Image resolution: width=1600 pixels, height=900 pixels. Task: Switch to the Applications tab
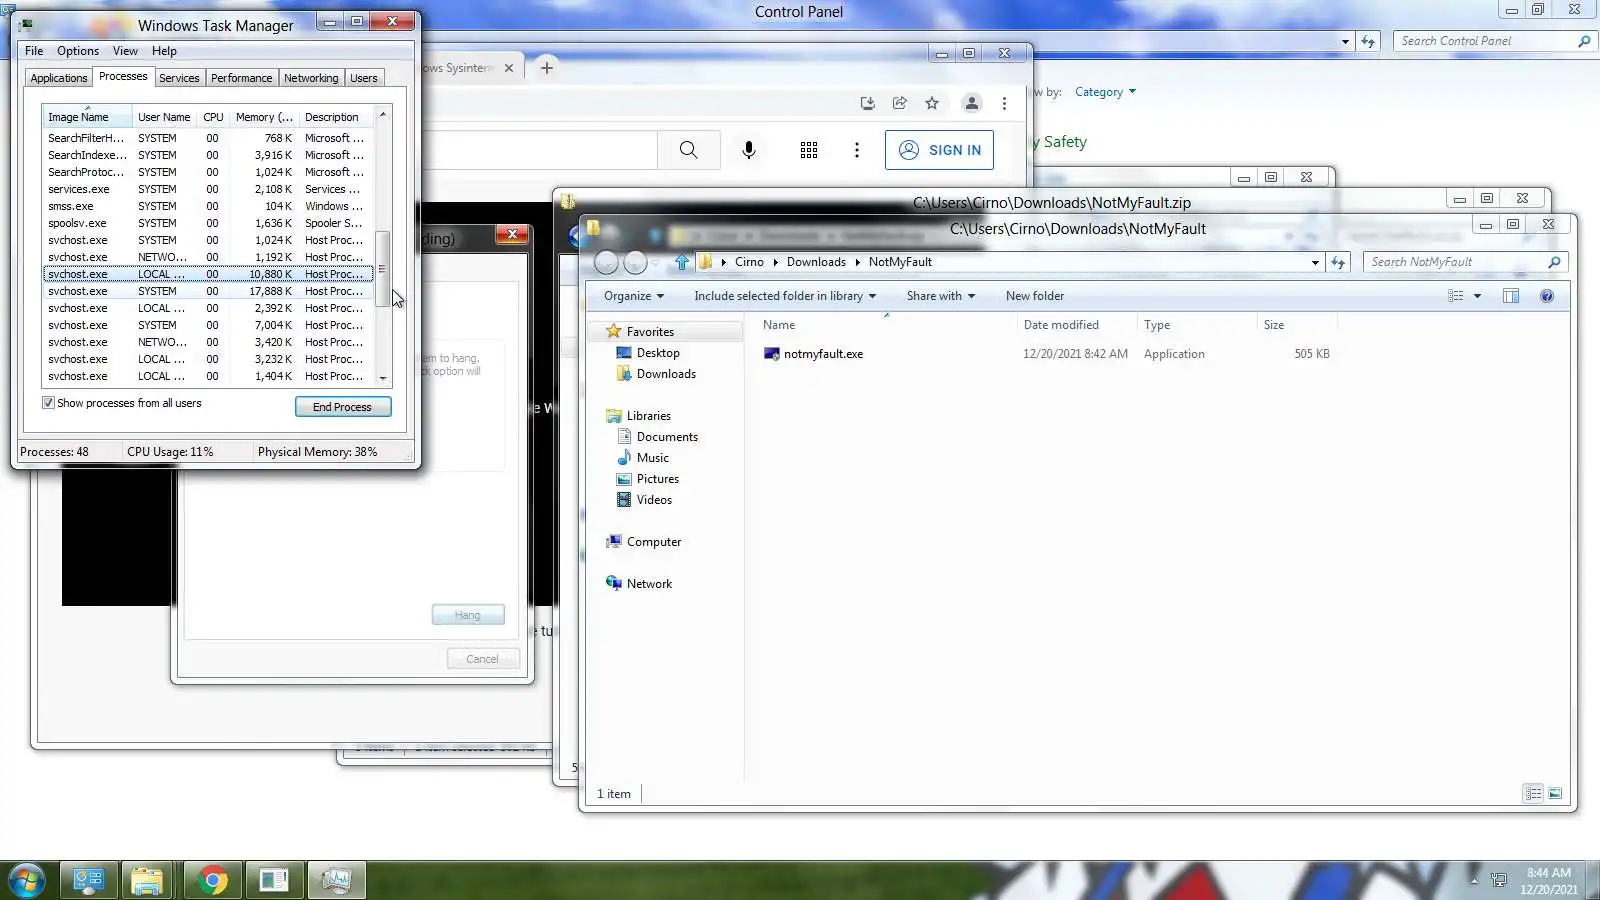coord(59,78)
